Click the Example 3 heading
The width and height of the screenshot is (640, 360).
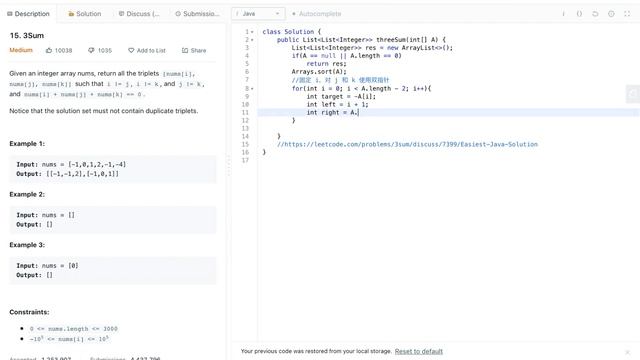coord(27,245)
